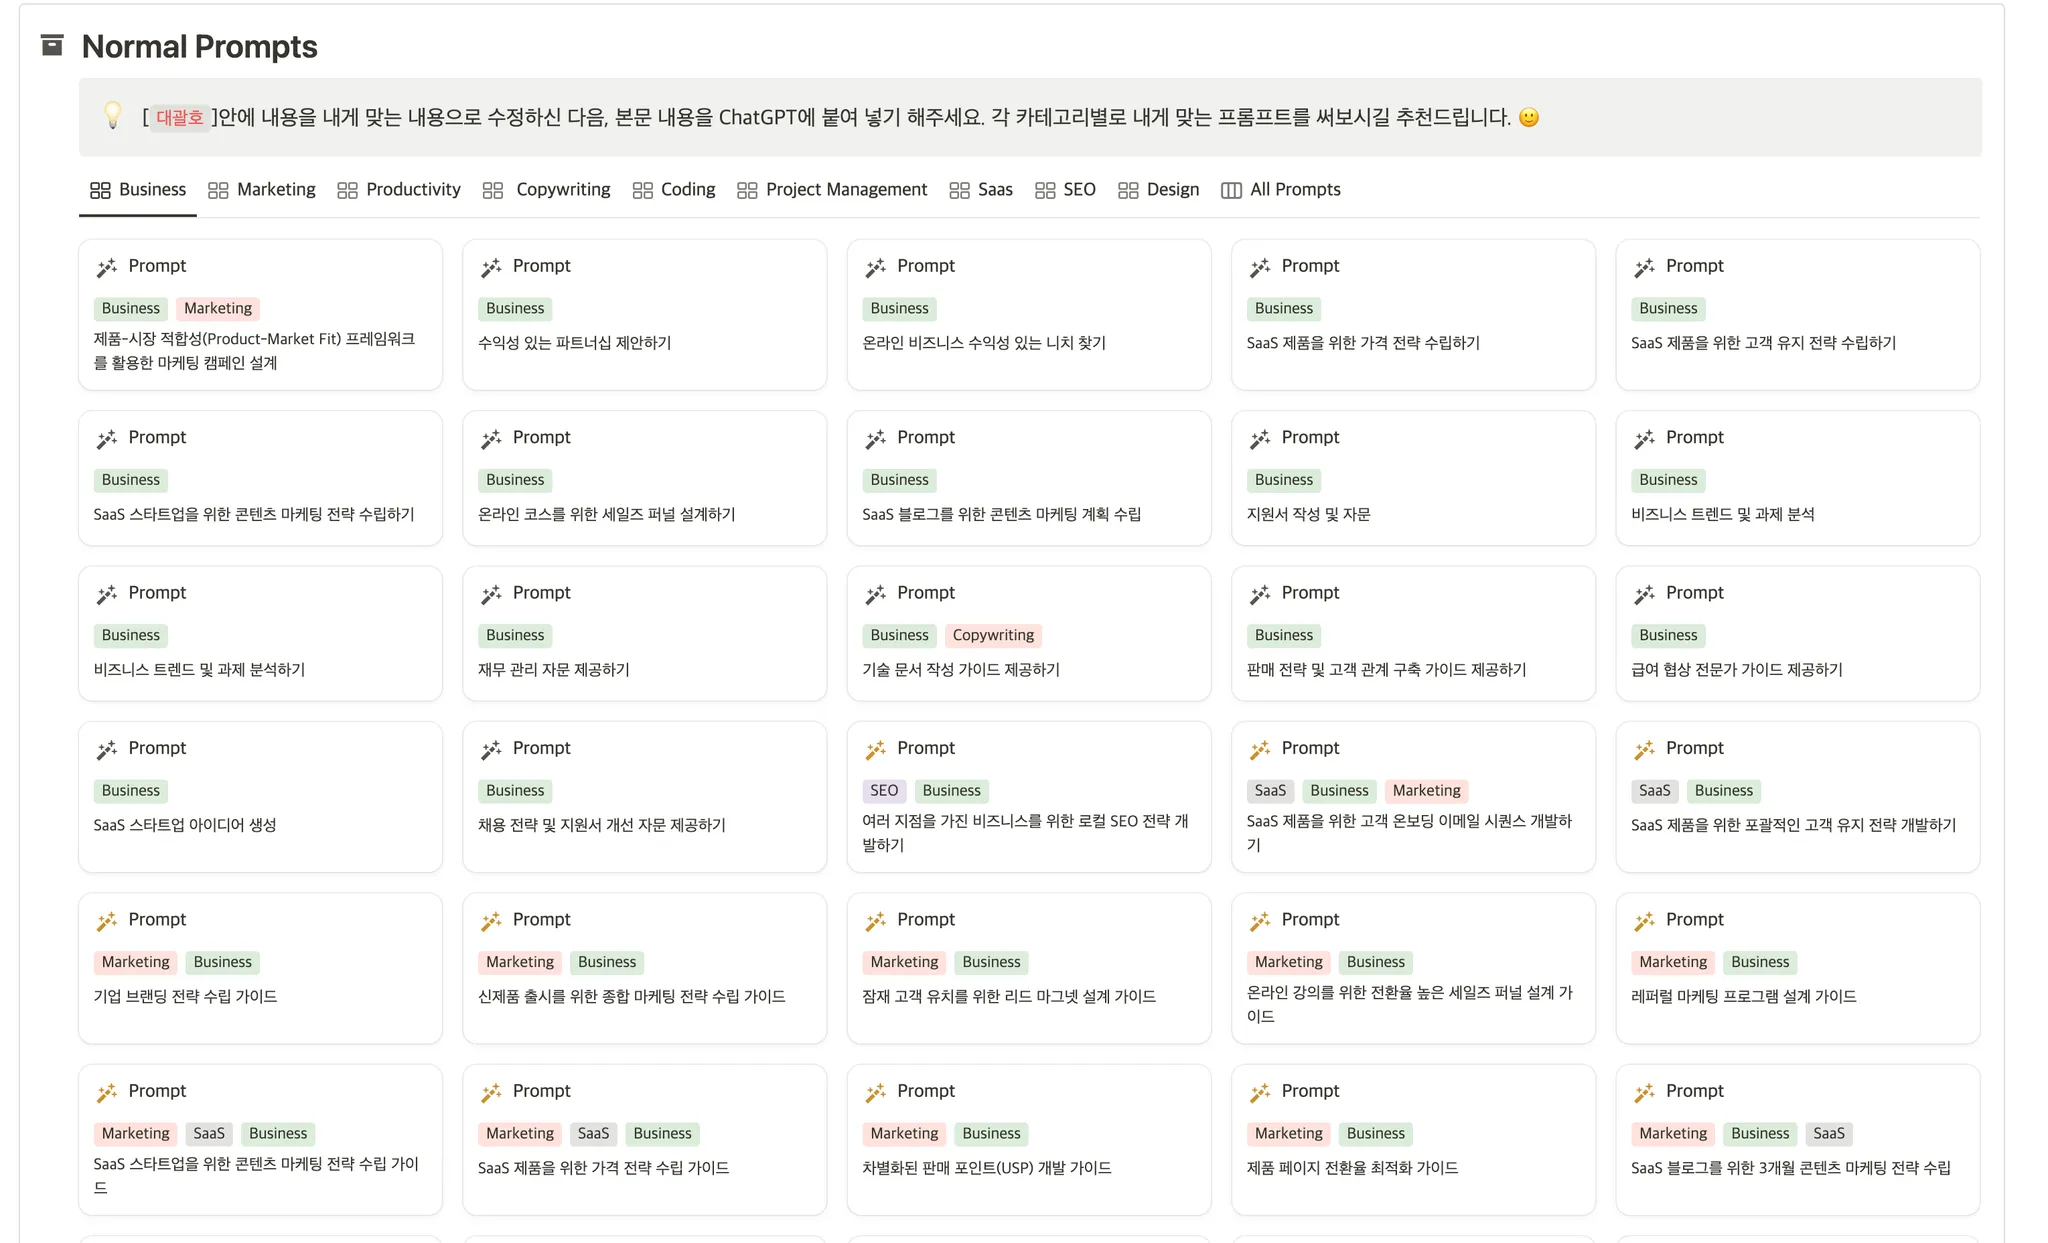Click the Copywriting tag on 기술 문서 card
The width and height of the screenshot is (2048, 1243).
(992, 635)
